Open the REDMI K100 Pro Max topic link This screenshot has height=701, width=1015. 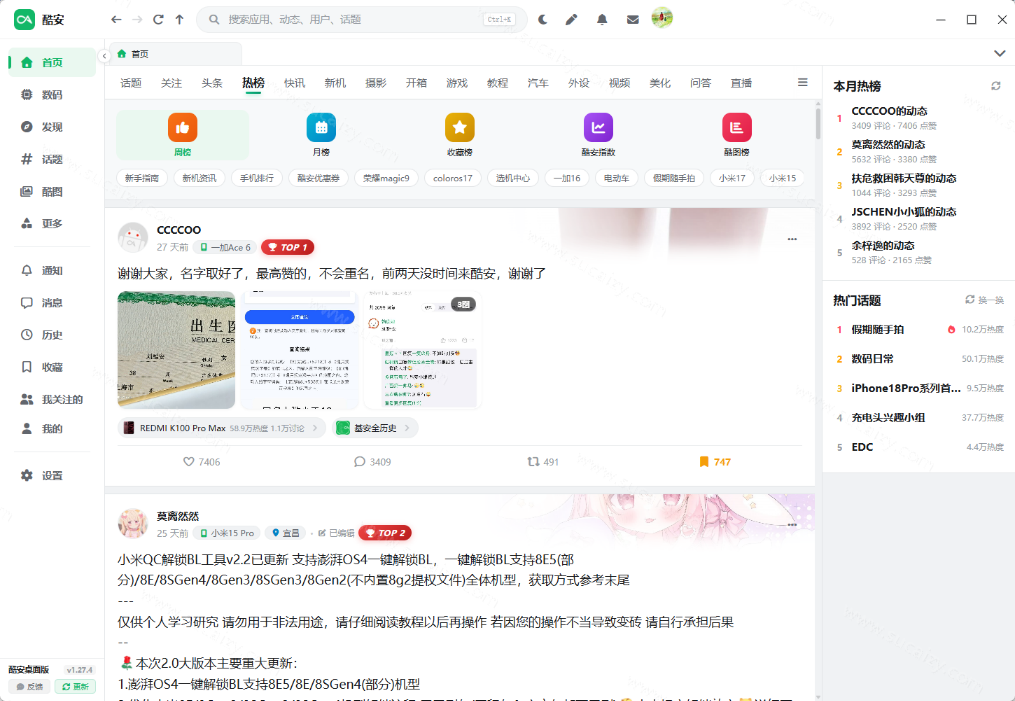pyautogui.click(x=221, y=428)
